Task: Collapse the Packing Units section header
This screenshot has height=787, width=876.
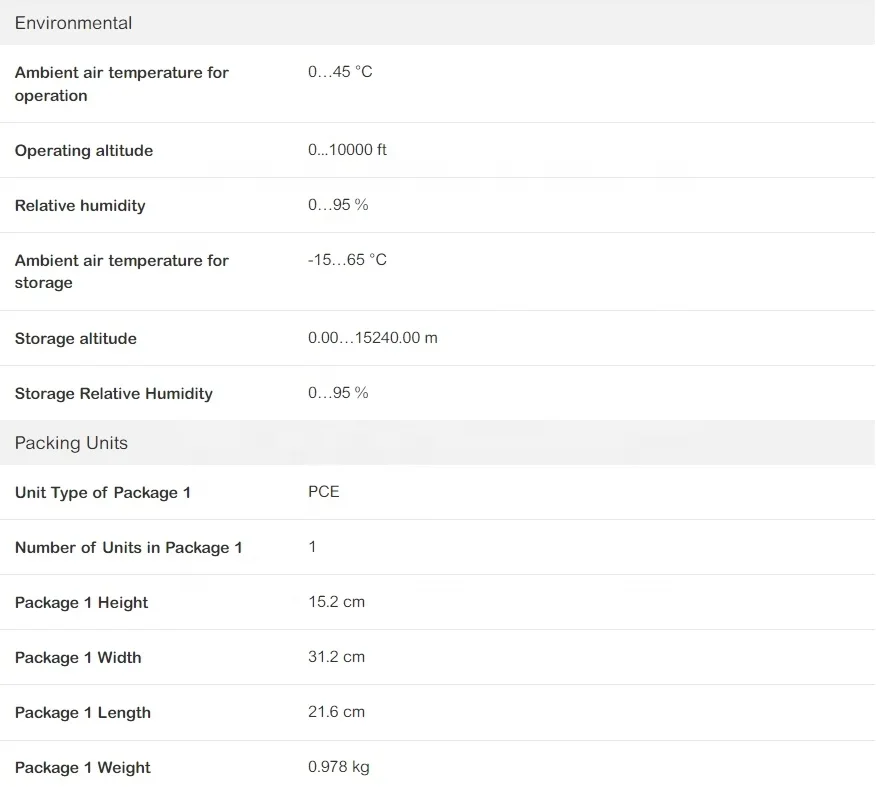Action: [x=437, y=442]
